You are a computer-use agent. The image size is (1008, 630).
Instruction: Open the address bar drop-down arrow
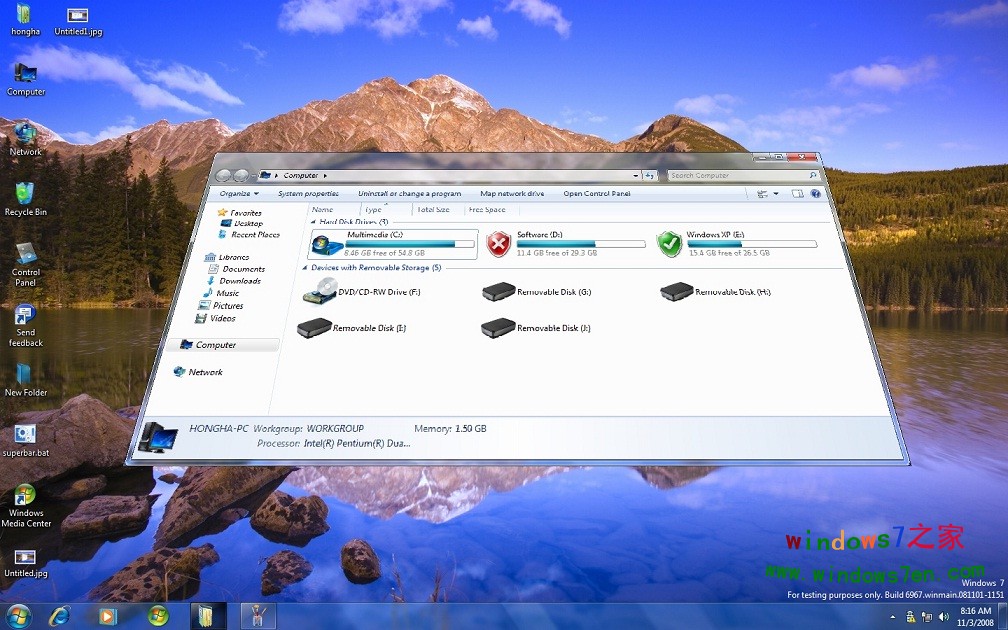636,173
